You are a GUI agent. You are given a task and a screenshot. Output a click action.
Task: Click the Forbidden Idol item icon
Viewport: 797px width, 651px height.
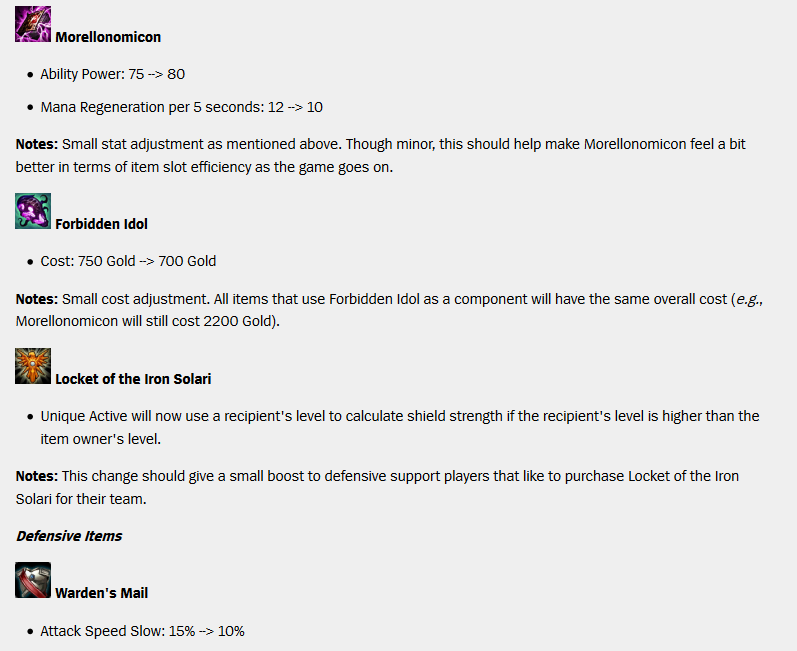(33, 211)
